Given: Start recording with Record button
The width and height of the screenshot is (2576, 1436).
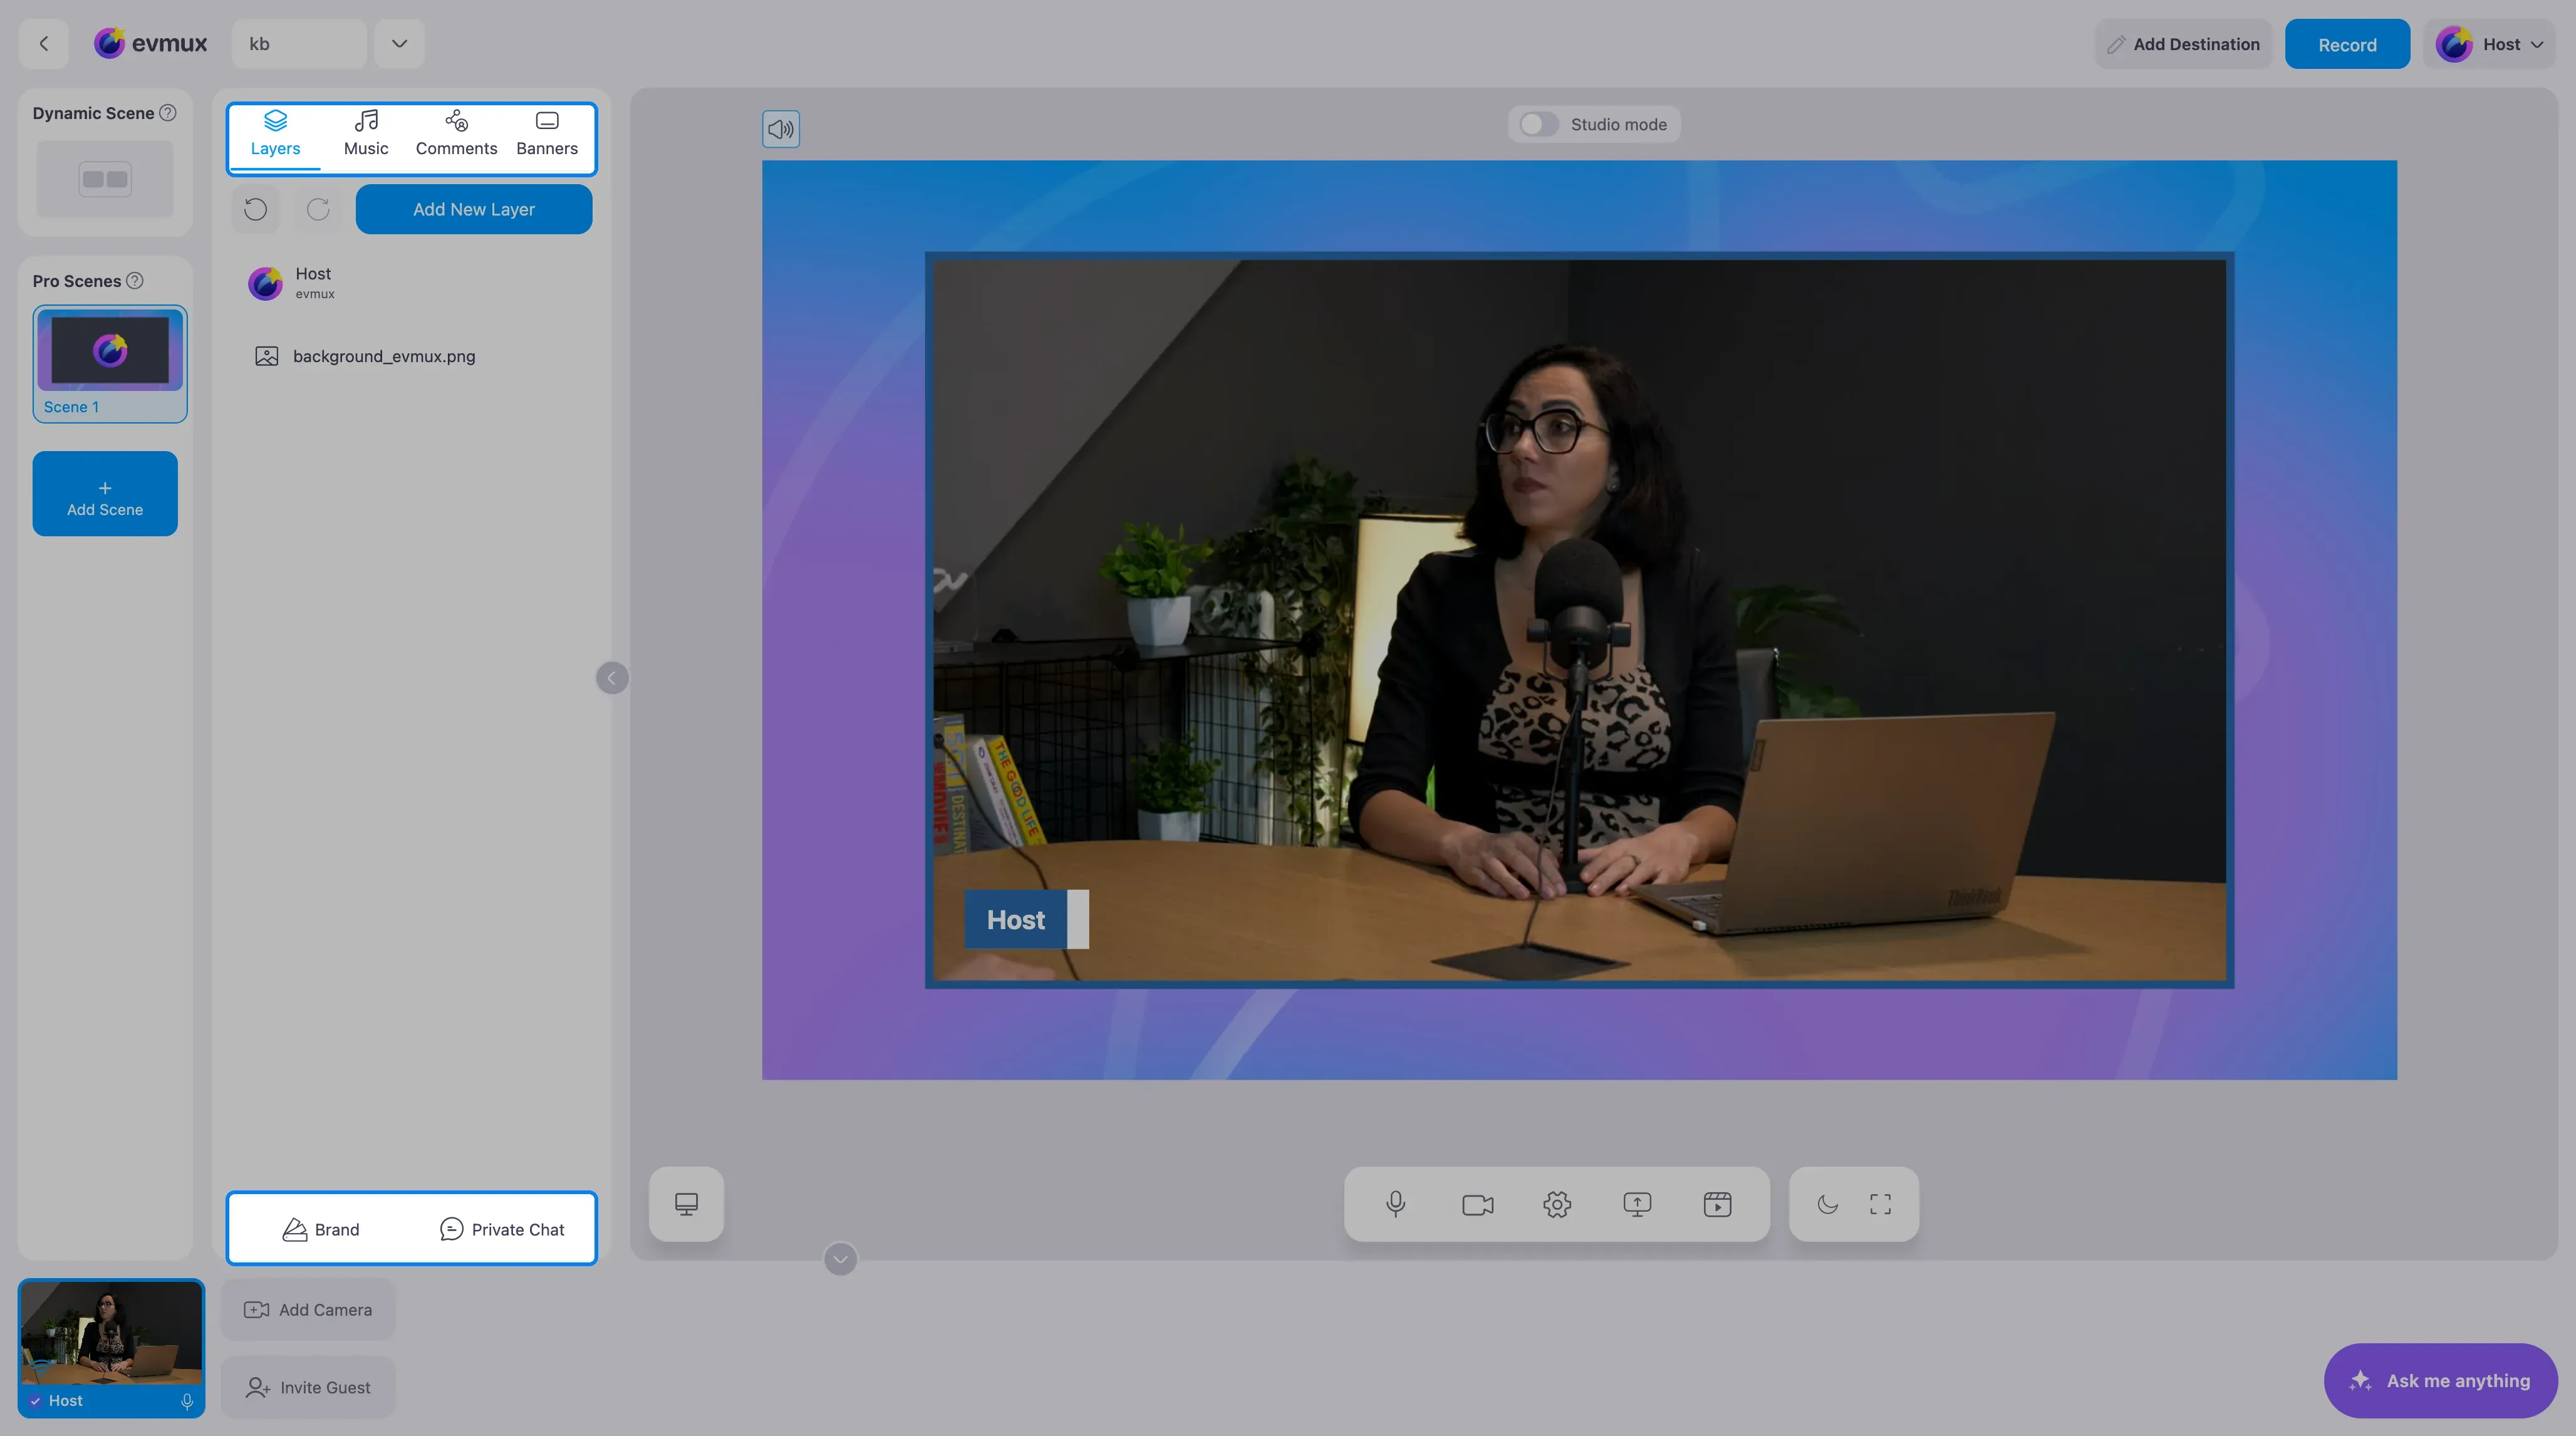Looking at the screenshot, I should 2347,44.
